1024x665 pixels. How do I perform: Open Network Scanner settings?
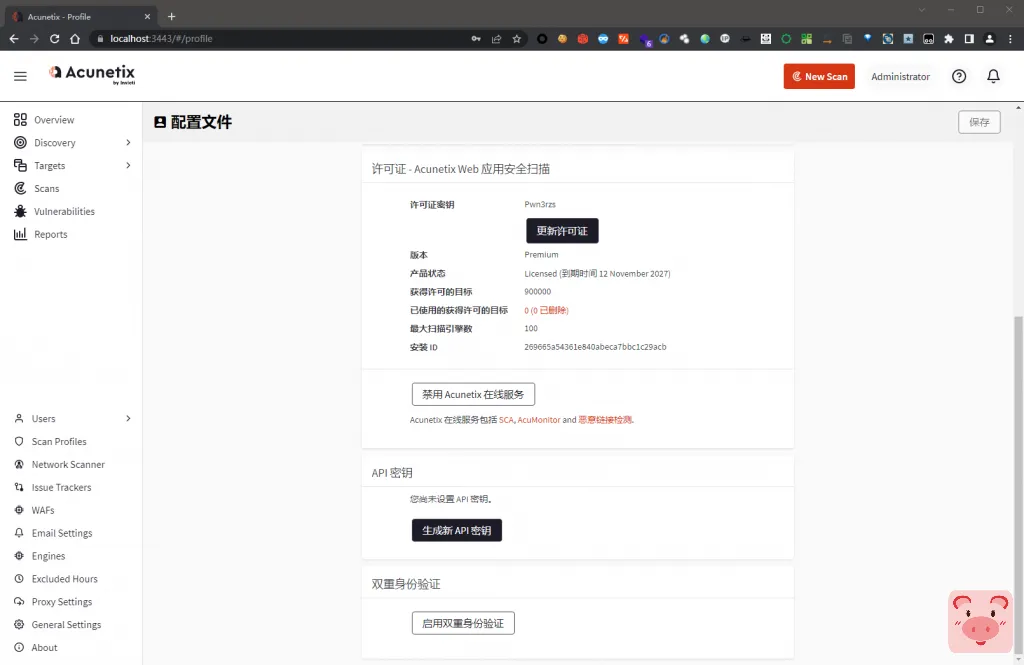68,464
